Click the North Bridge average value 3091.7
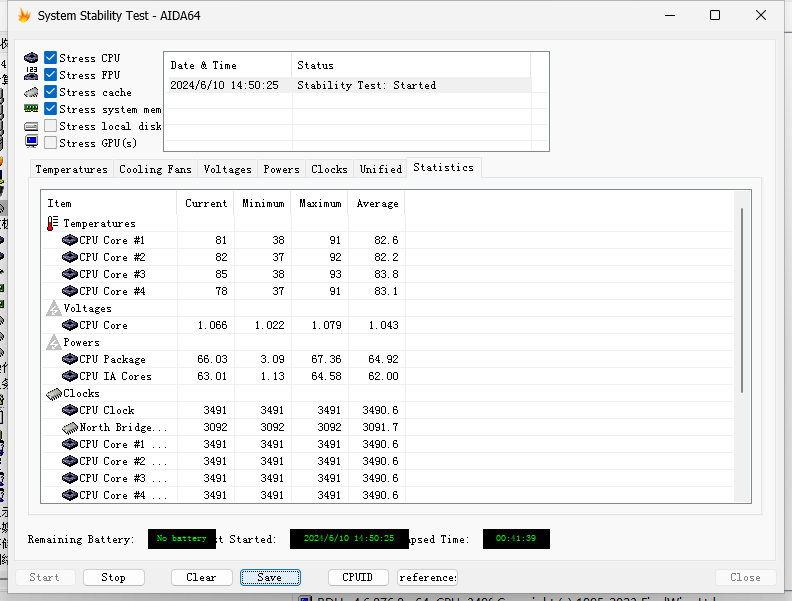Image resolution: width=792 pixels, height=601 pixels. [x=380, y=427]
